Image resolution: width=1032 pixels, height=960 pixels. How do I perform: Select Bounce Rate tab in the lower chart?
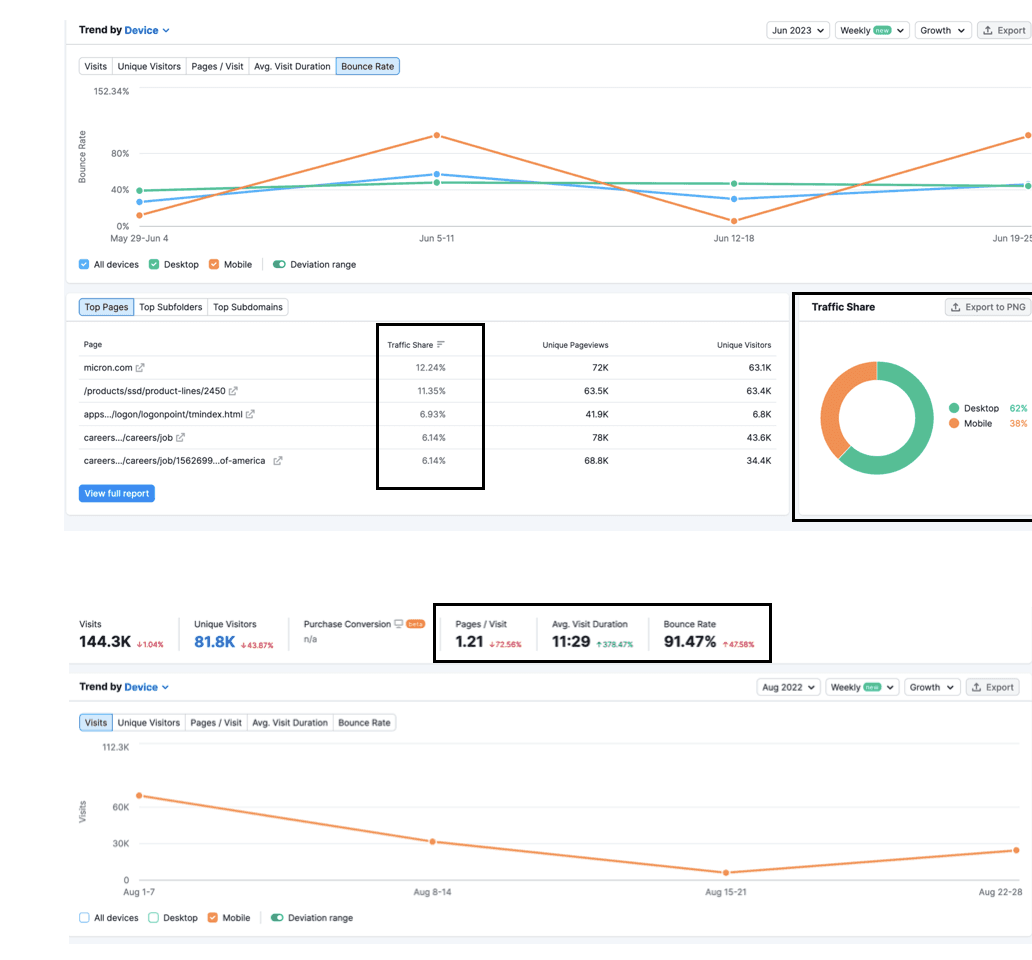[x=364, y=722]
